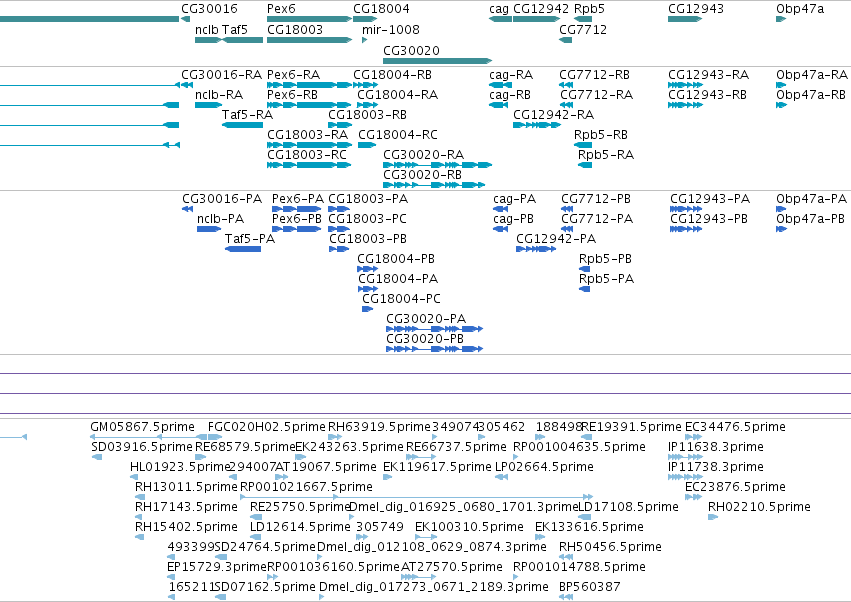Click the CG18003-RC transcript label
Viewport: 851px width, 602px height.
[307, 155]
